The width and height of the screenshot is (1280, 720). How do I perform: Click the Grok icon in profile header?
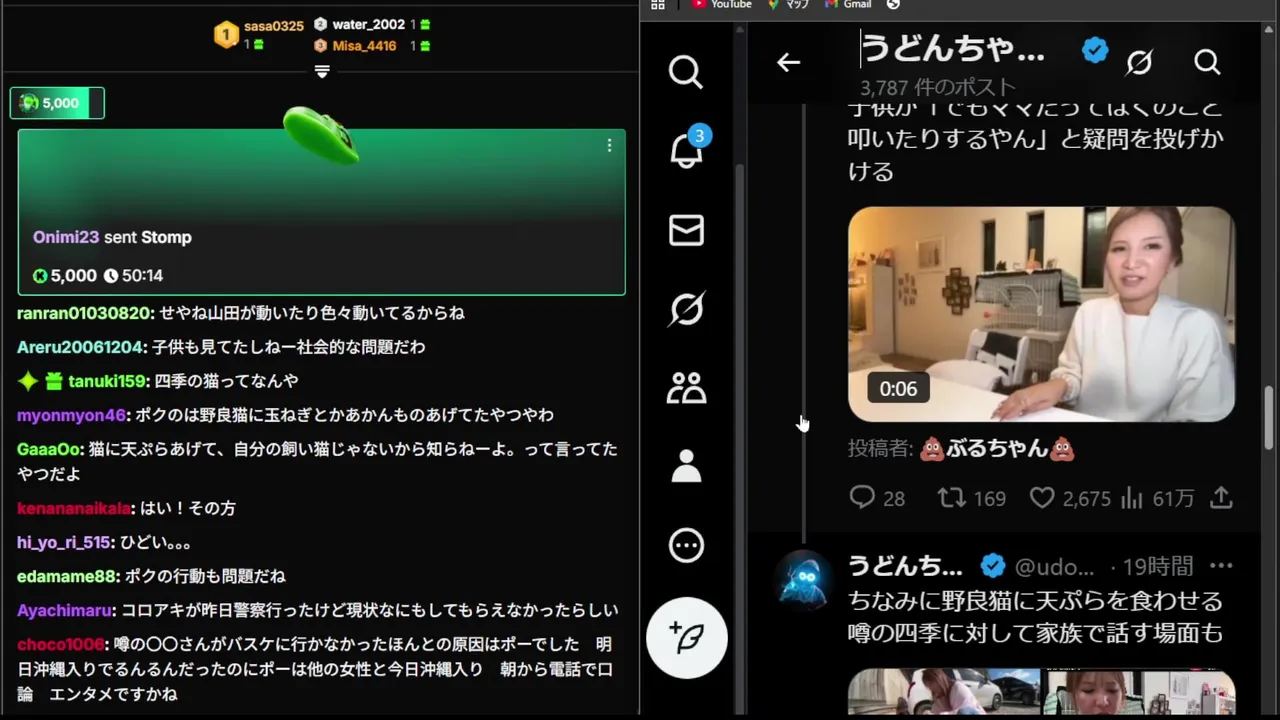tap(1139, 62)
